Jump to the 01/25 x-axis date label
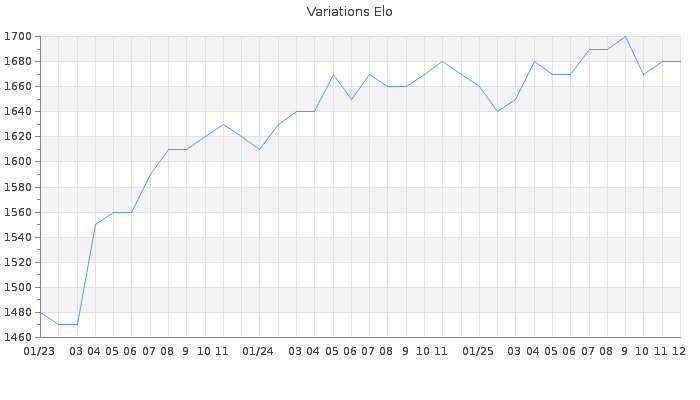This screenshot has height=400, width=700. [x=479, y=351]
